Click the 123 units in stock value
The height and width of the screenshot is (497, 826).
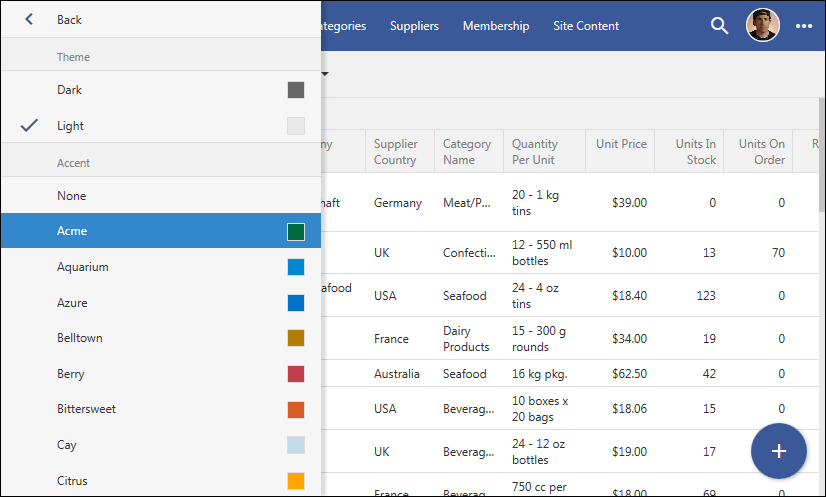(x=706, y=296)
